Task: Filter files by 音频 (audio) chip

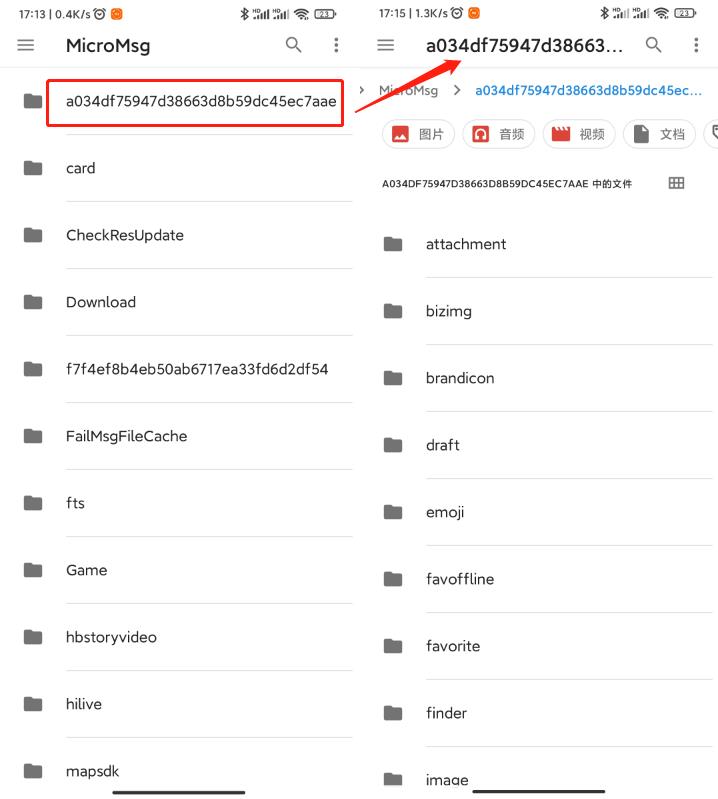Action: [x=499, y=134]
